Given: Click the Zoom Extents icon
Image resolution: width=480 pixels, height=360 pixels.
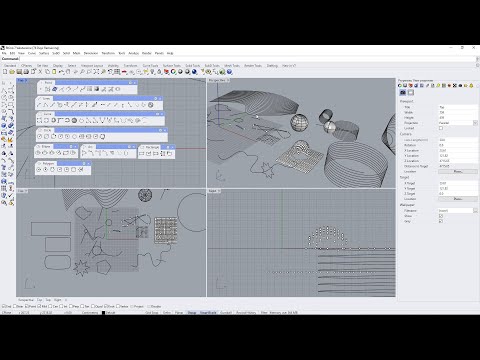Looking at the screenshot, I should point(96,72).
